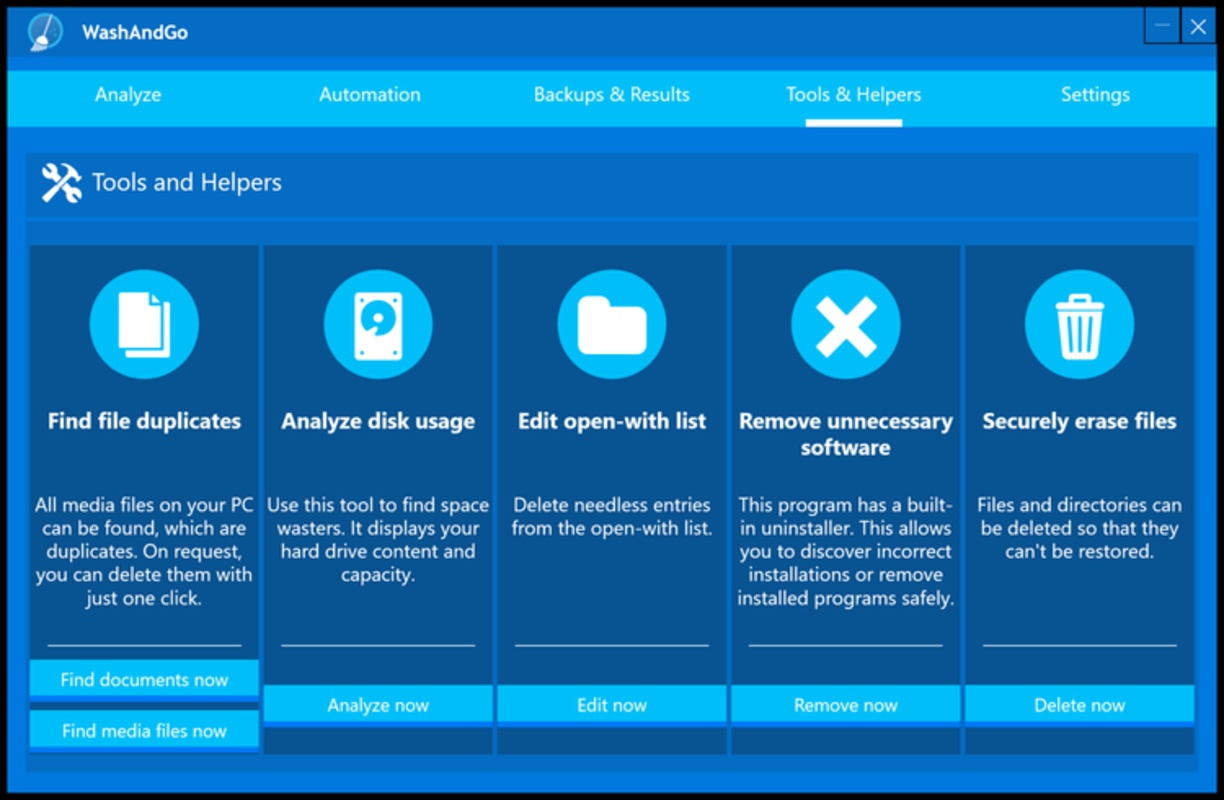The image size is (1224, 800).
Task: Click the Find file duplicates heading
Action: coord(144,421)
